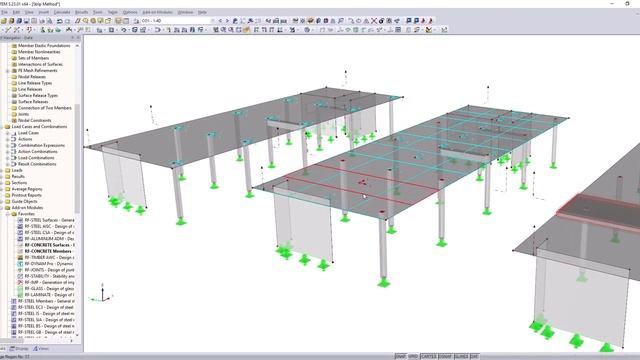Select Nodal Constraints in tree

(x=35, y=120)
